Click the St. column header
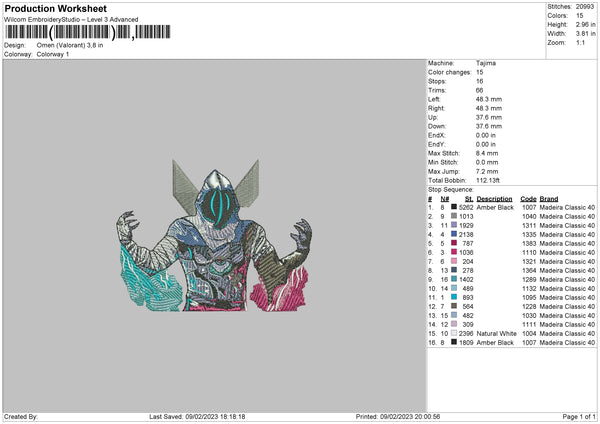This screenshot has width=600, height=424. pyautogui.click(x=468, y=198)
